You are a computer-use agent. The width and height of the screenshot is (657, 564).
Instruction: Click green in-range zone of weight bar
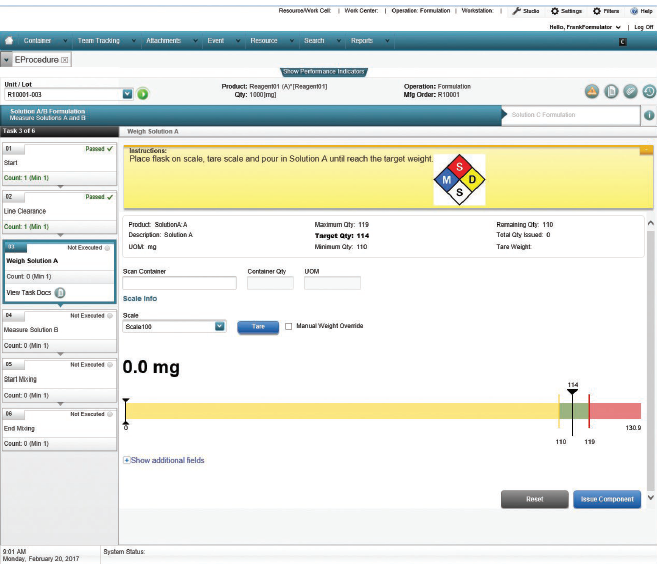574,411
